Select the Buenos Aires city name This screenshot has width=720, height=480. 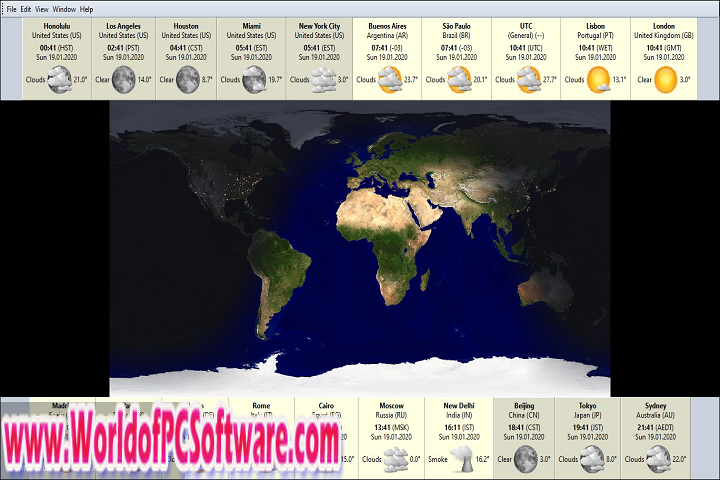pyautogui.click(x=388, y=26)
